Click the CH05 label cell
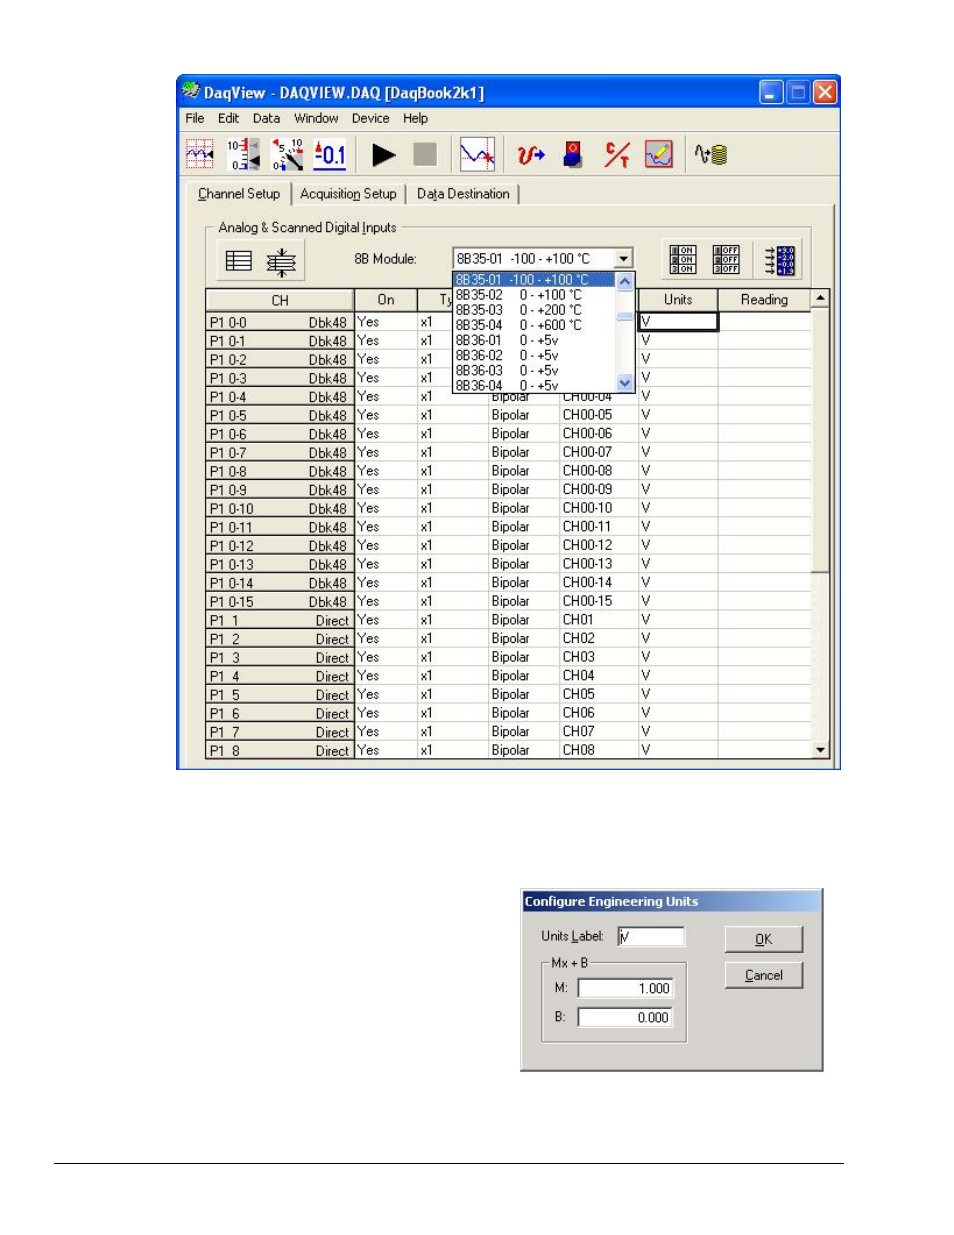Image resolution: width=954 pixels, height=1235 pixels. (598, 694)
